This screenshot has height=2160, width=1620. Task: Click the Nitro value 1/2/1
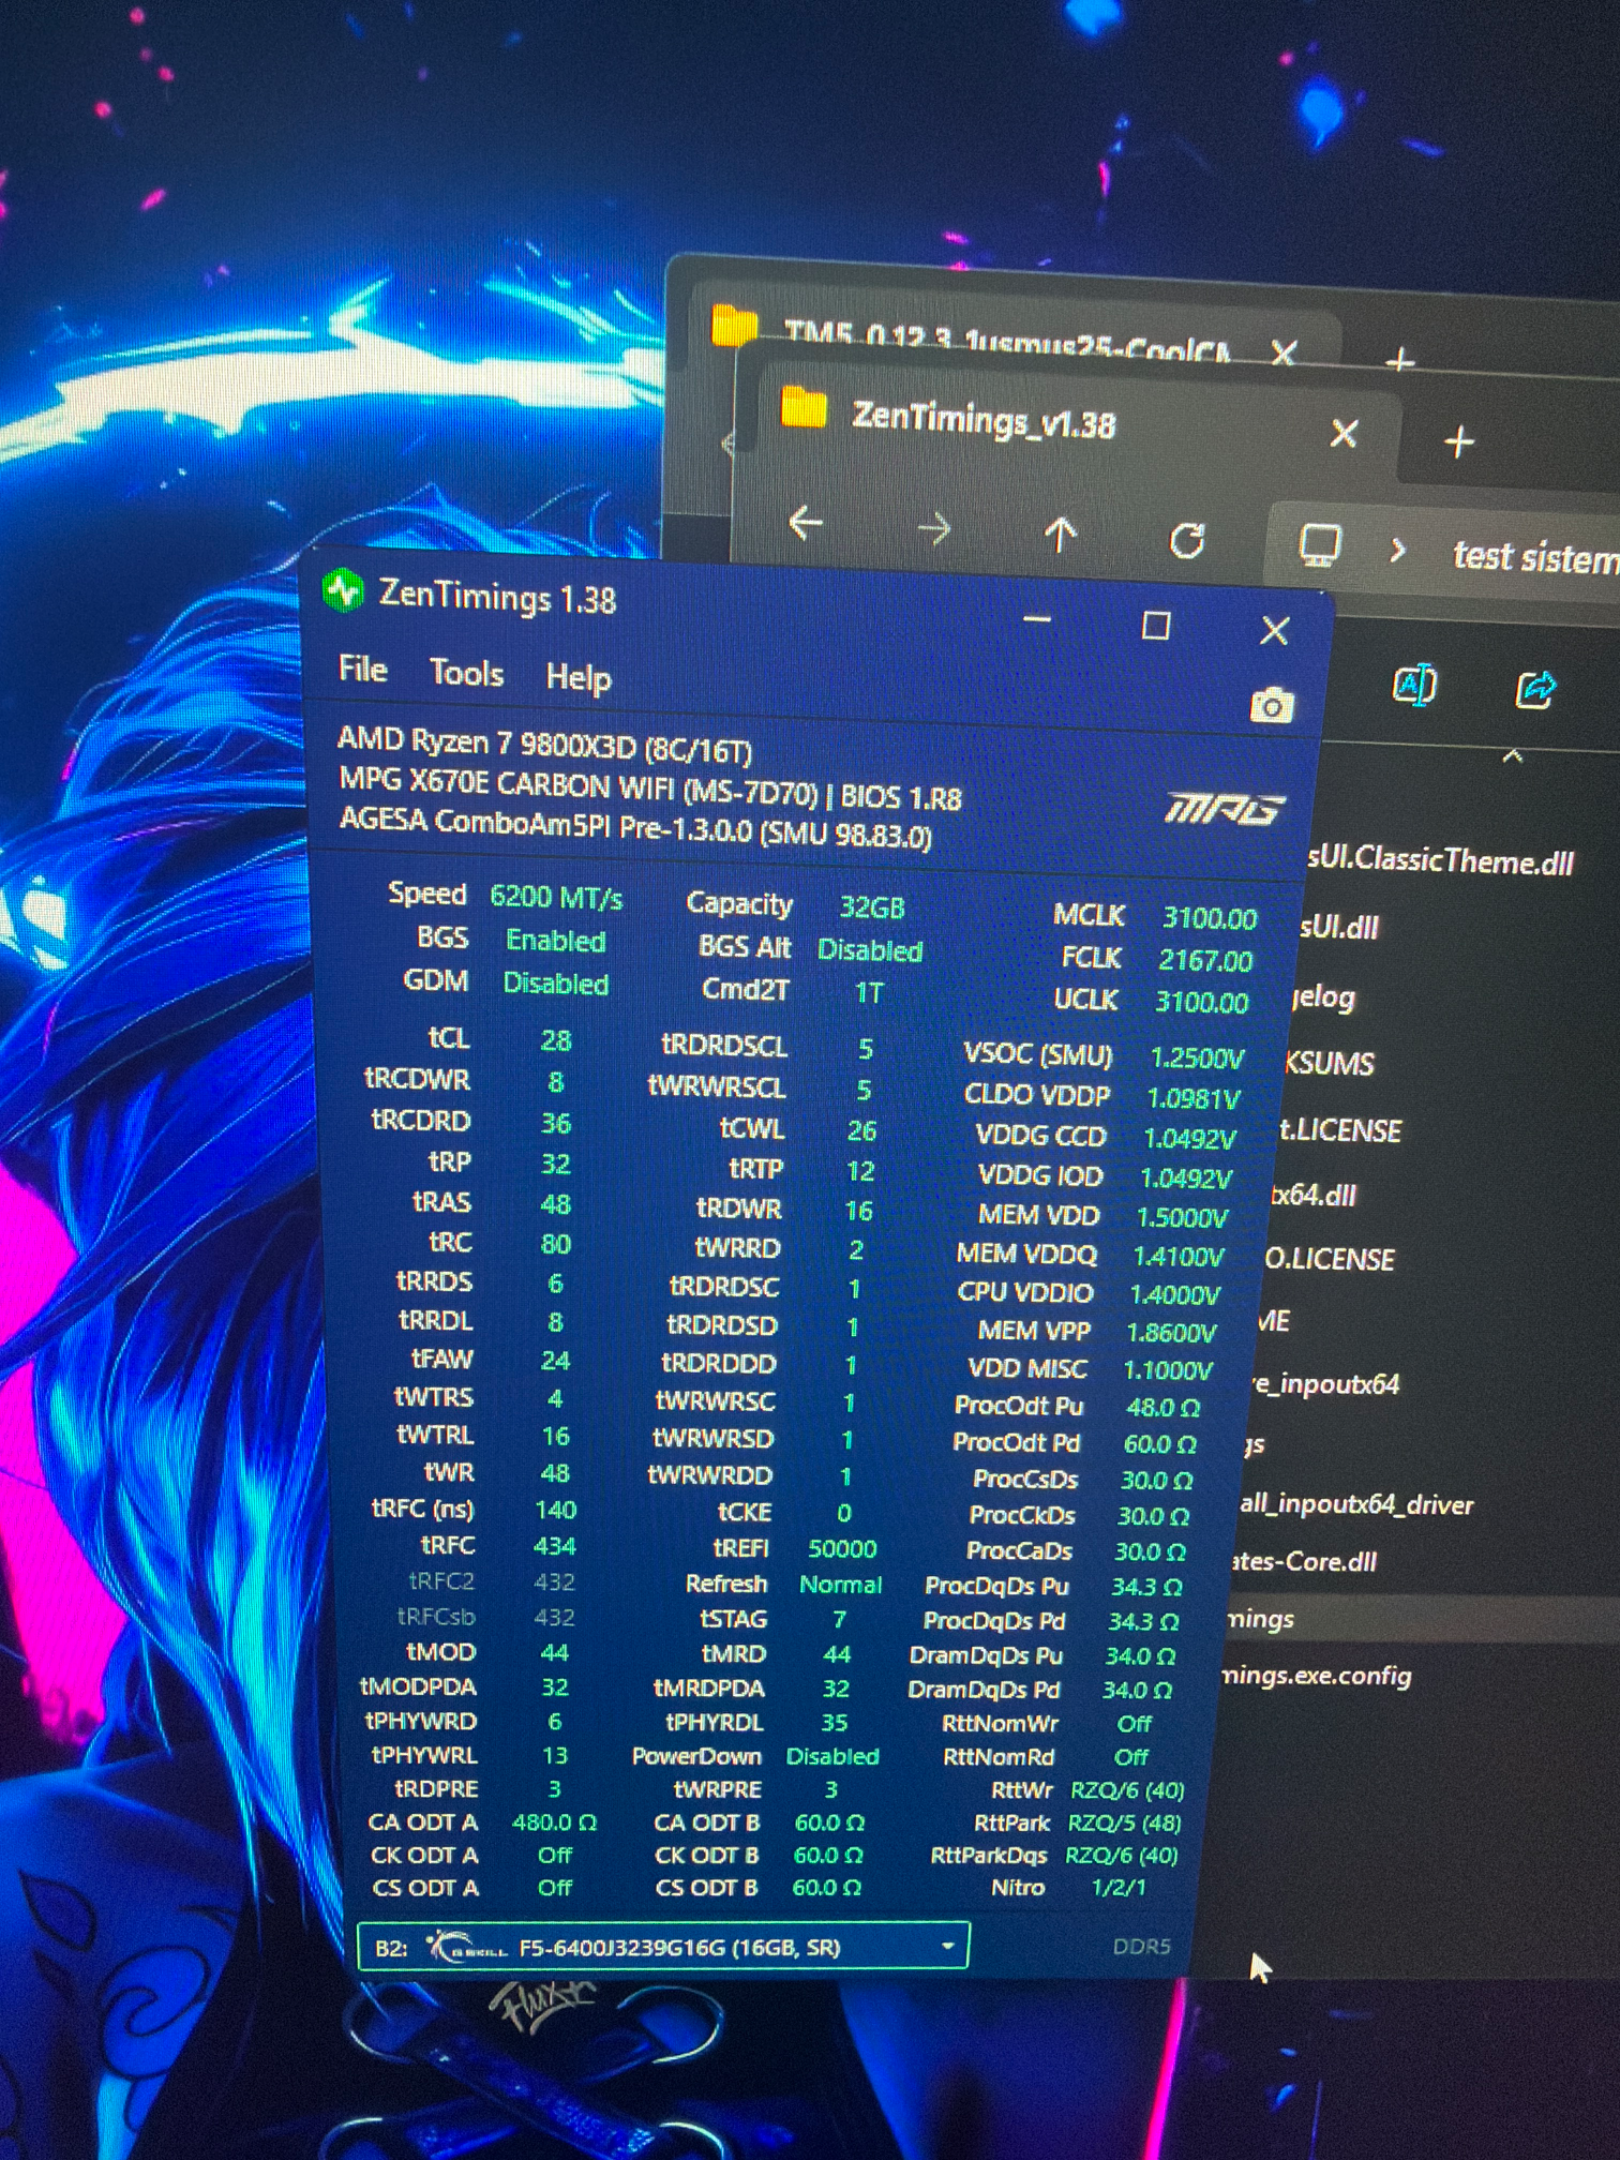(x=1118, y=1887)
